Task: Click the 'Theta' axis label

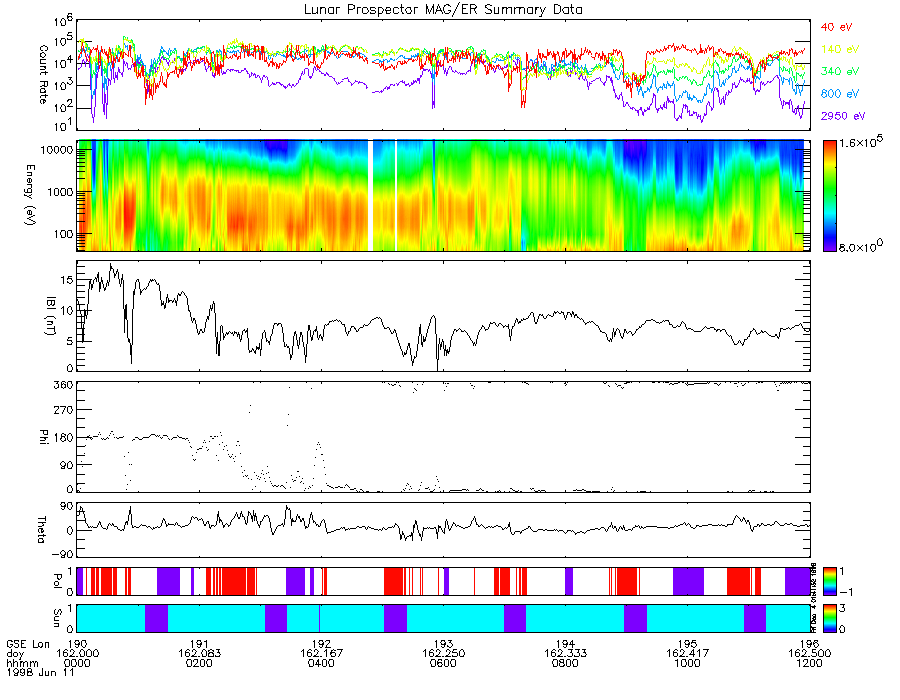Action: click(x=41, y=530)
